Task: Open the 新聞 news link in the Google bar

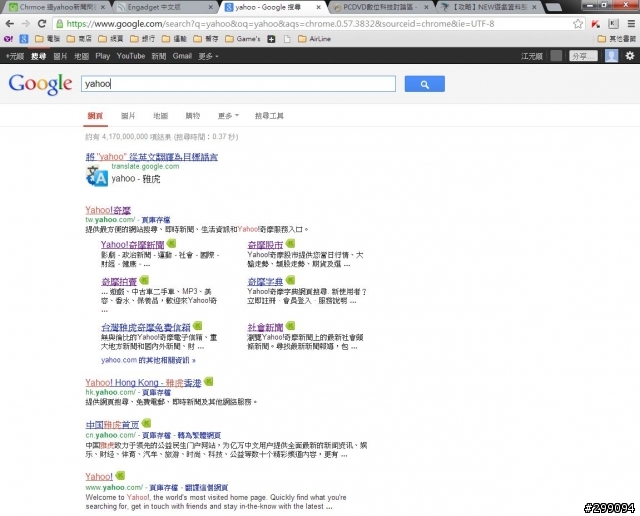Action: point(159,56)
